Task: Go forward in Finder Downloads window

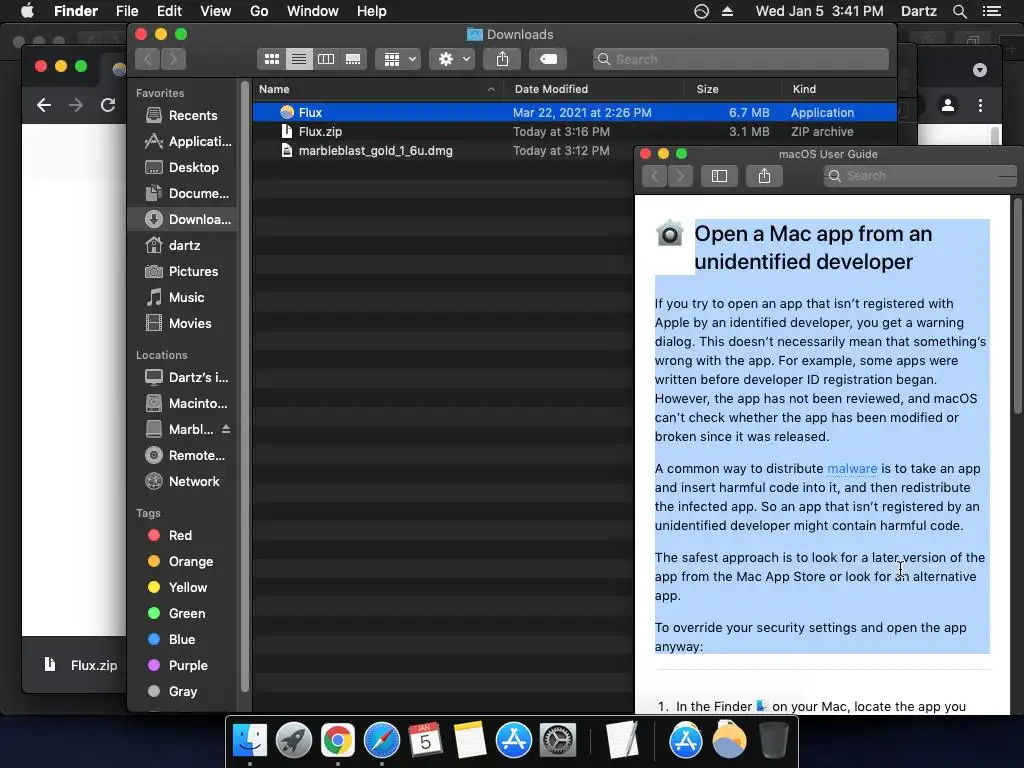Action: [x=173, y=59]
